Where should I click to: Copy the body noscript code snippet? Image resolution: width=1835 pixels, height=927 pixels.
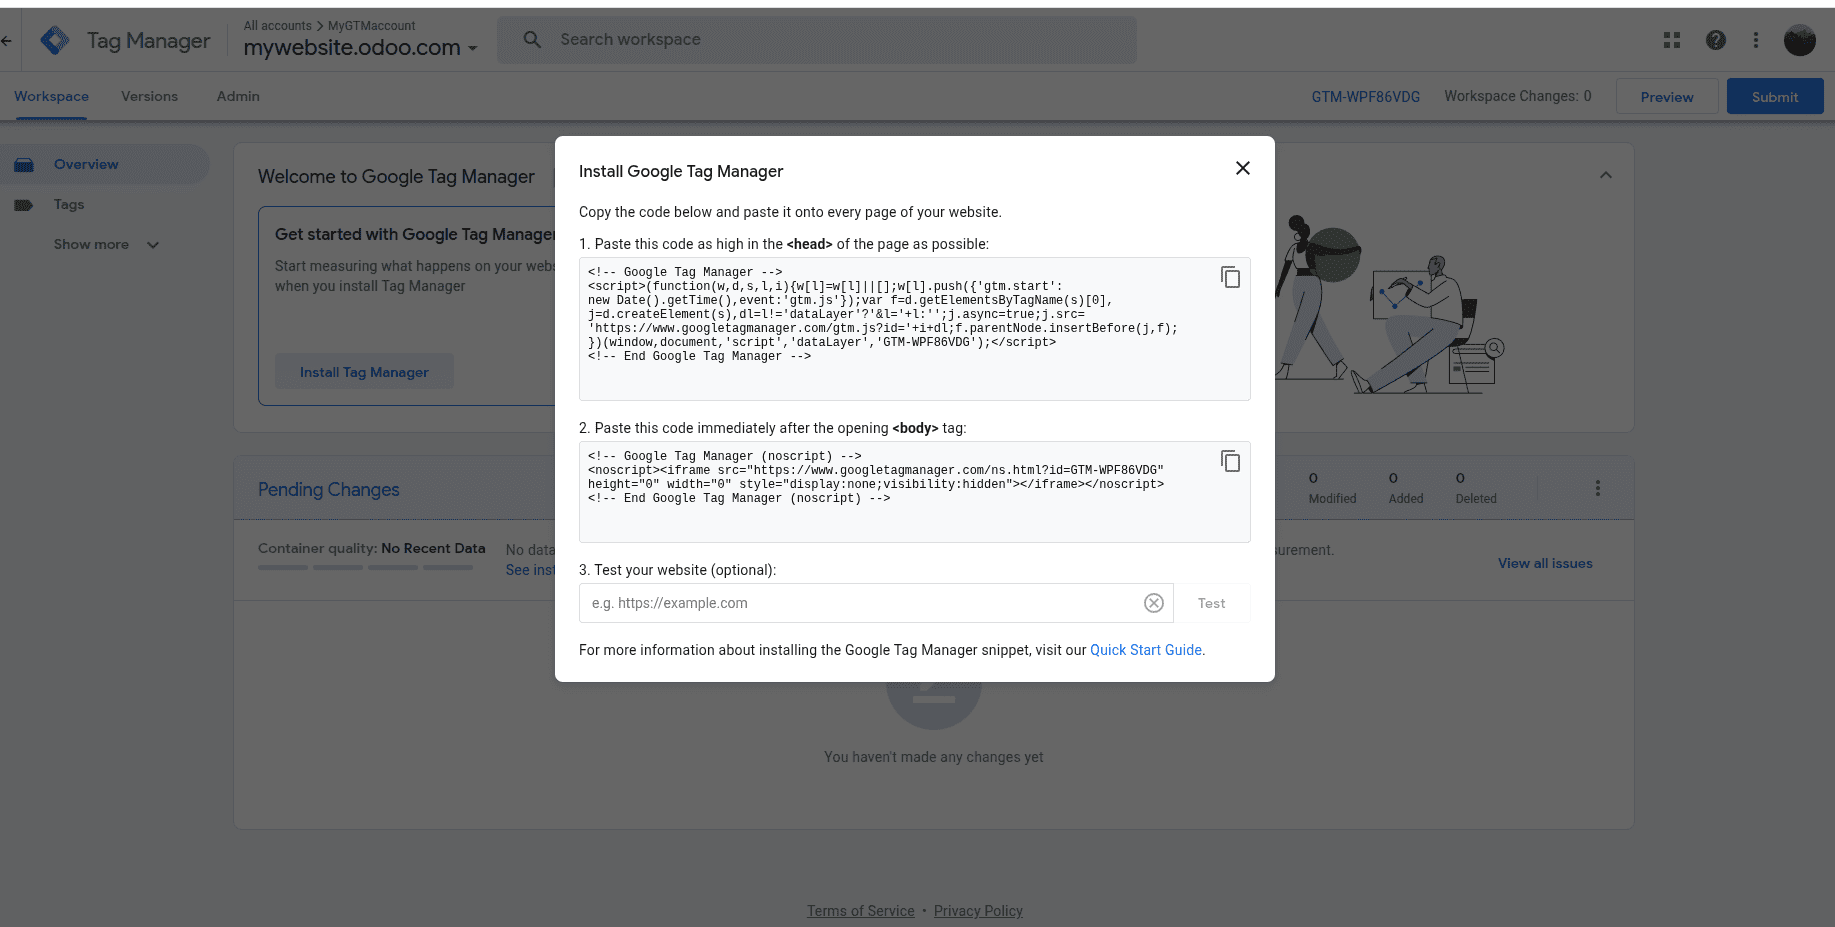1230,461
